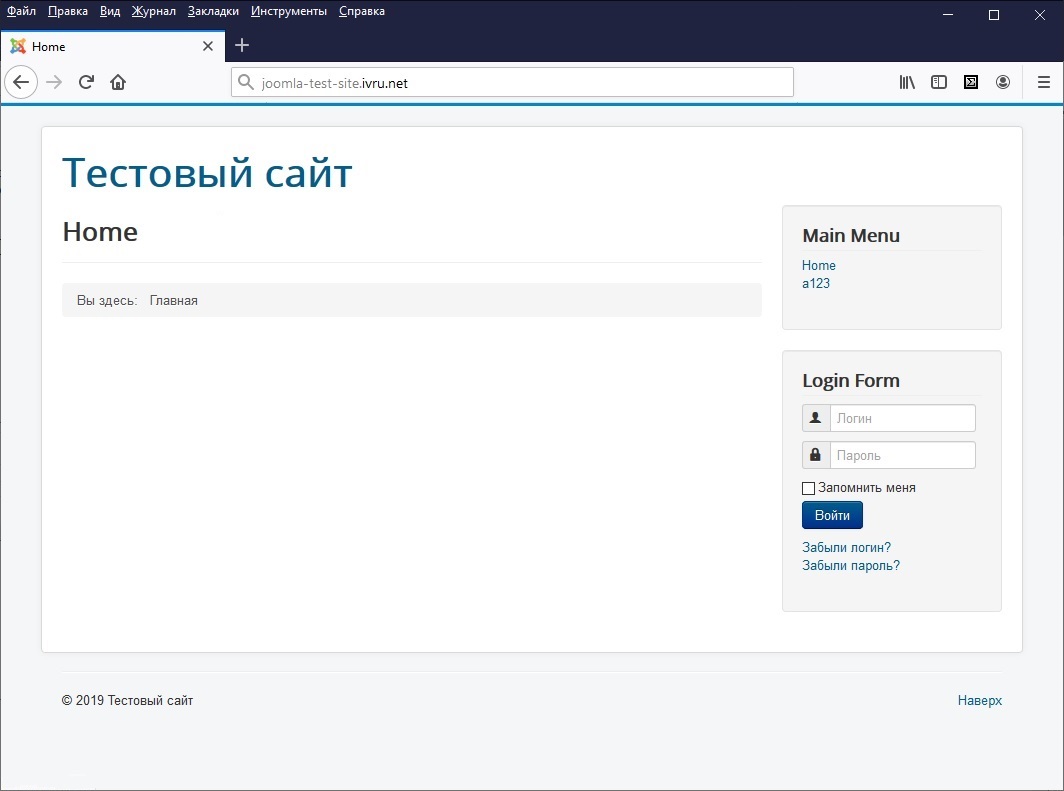The height and width of the screenshot is (791, 1064).
Task: Open the Файл menu
Action: pos(22,11)
